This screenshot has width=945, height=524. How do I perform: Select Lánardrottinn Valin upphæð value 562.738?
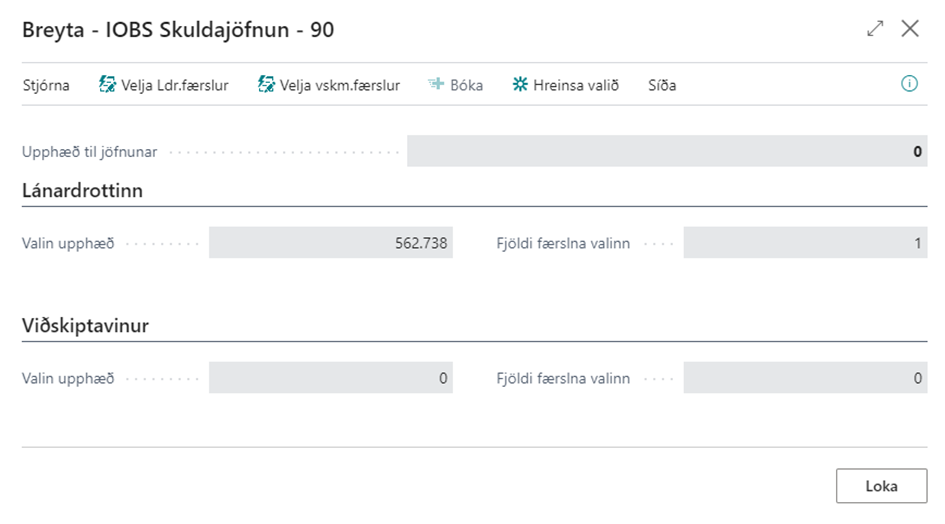[331, 243]
